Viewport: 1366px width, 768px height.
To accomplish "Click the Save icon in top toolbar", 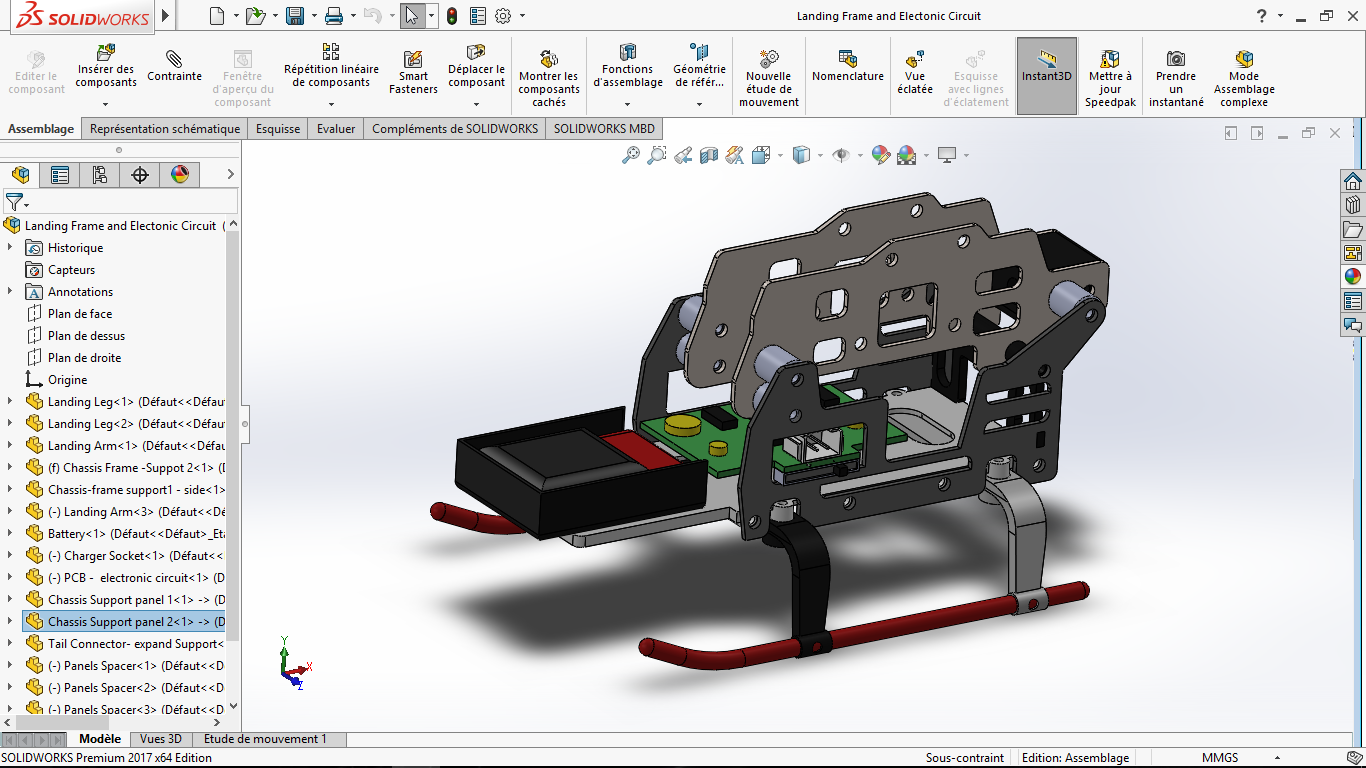I will click(295, 16).
